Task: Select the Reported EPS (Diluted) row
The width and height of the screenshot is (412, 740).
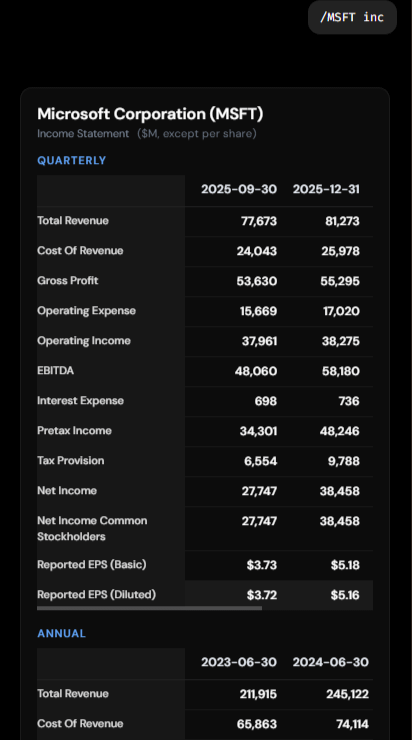Action: 205,595
